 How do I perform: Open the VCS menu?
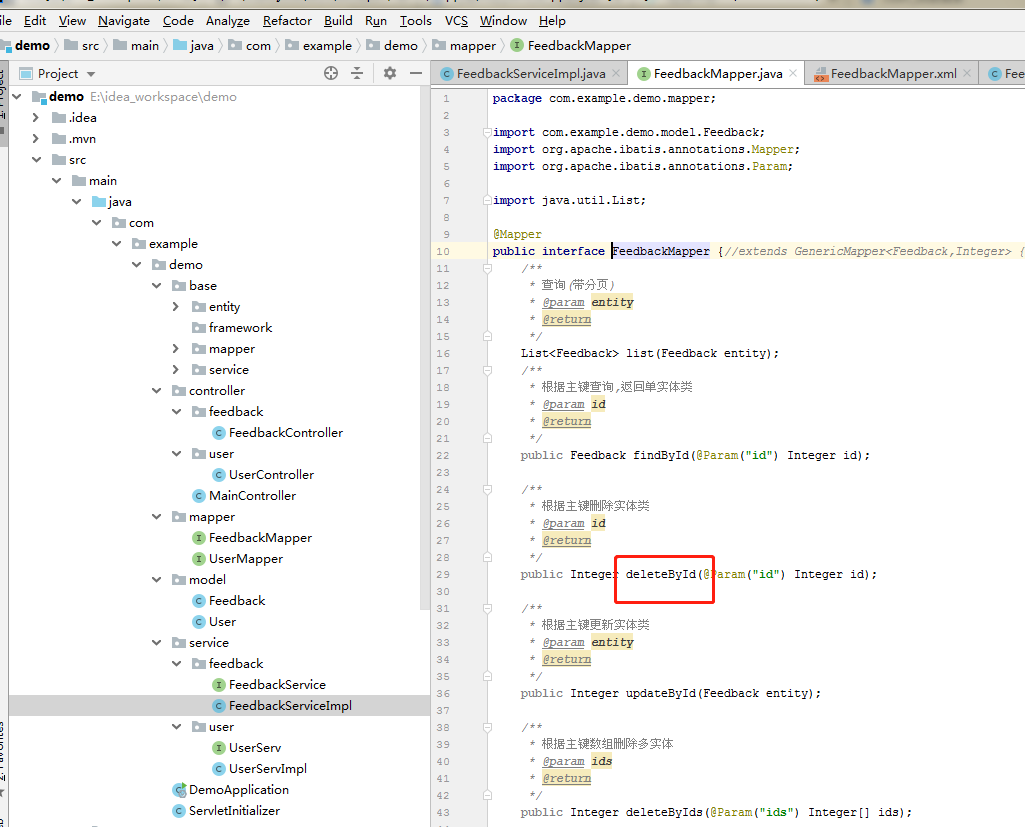(456, 20)
